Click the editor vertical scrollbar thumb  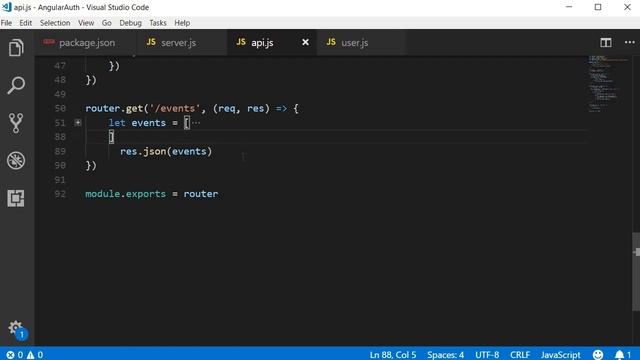pos(636,271)
